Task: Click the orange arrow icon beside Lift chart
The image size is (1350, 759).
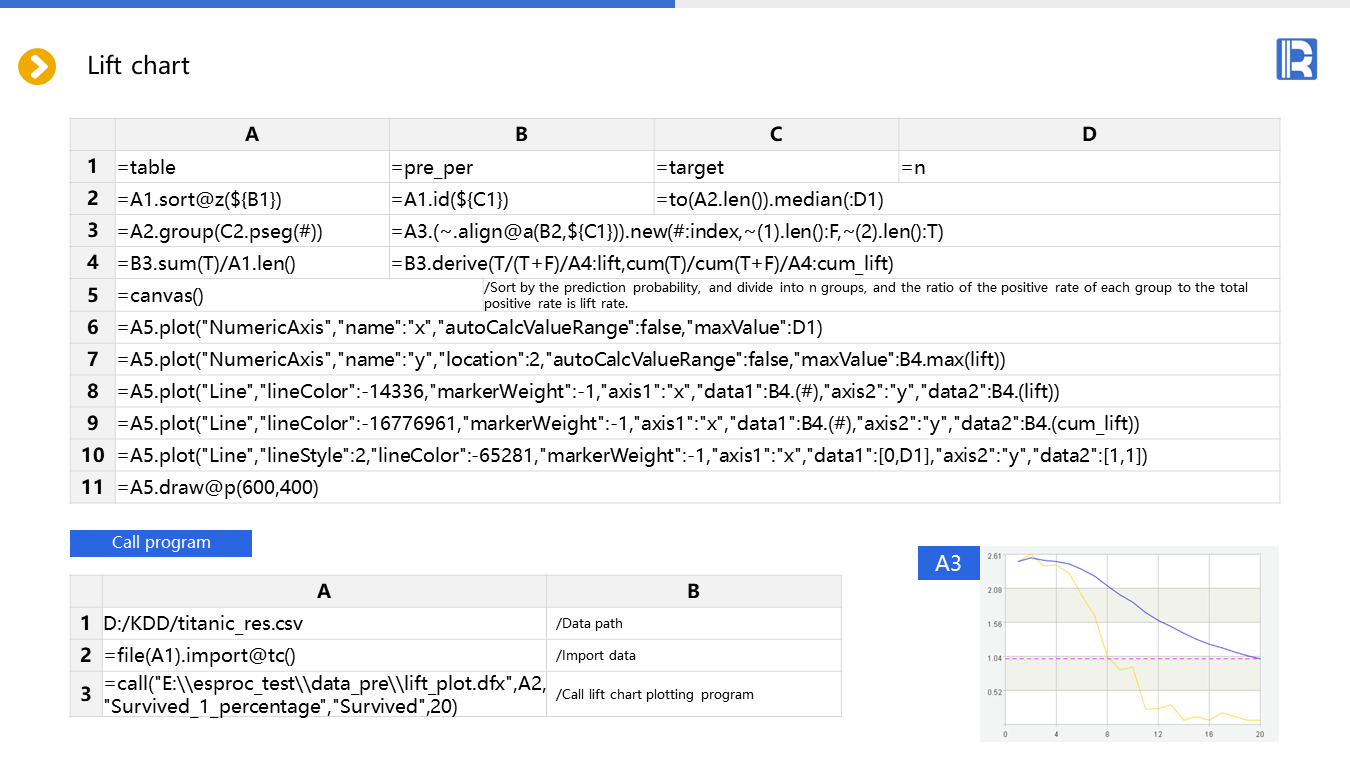Action: [37, 67]
